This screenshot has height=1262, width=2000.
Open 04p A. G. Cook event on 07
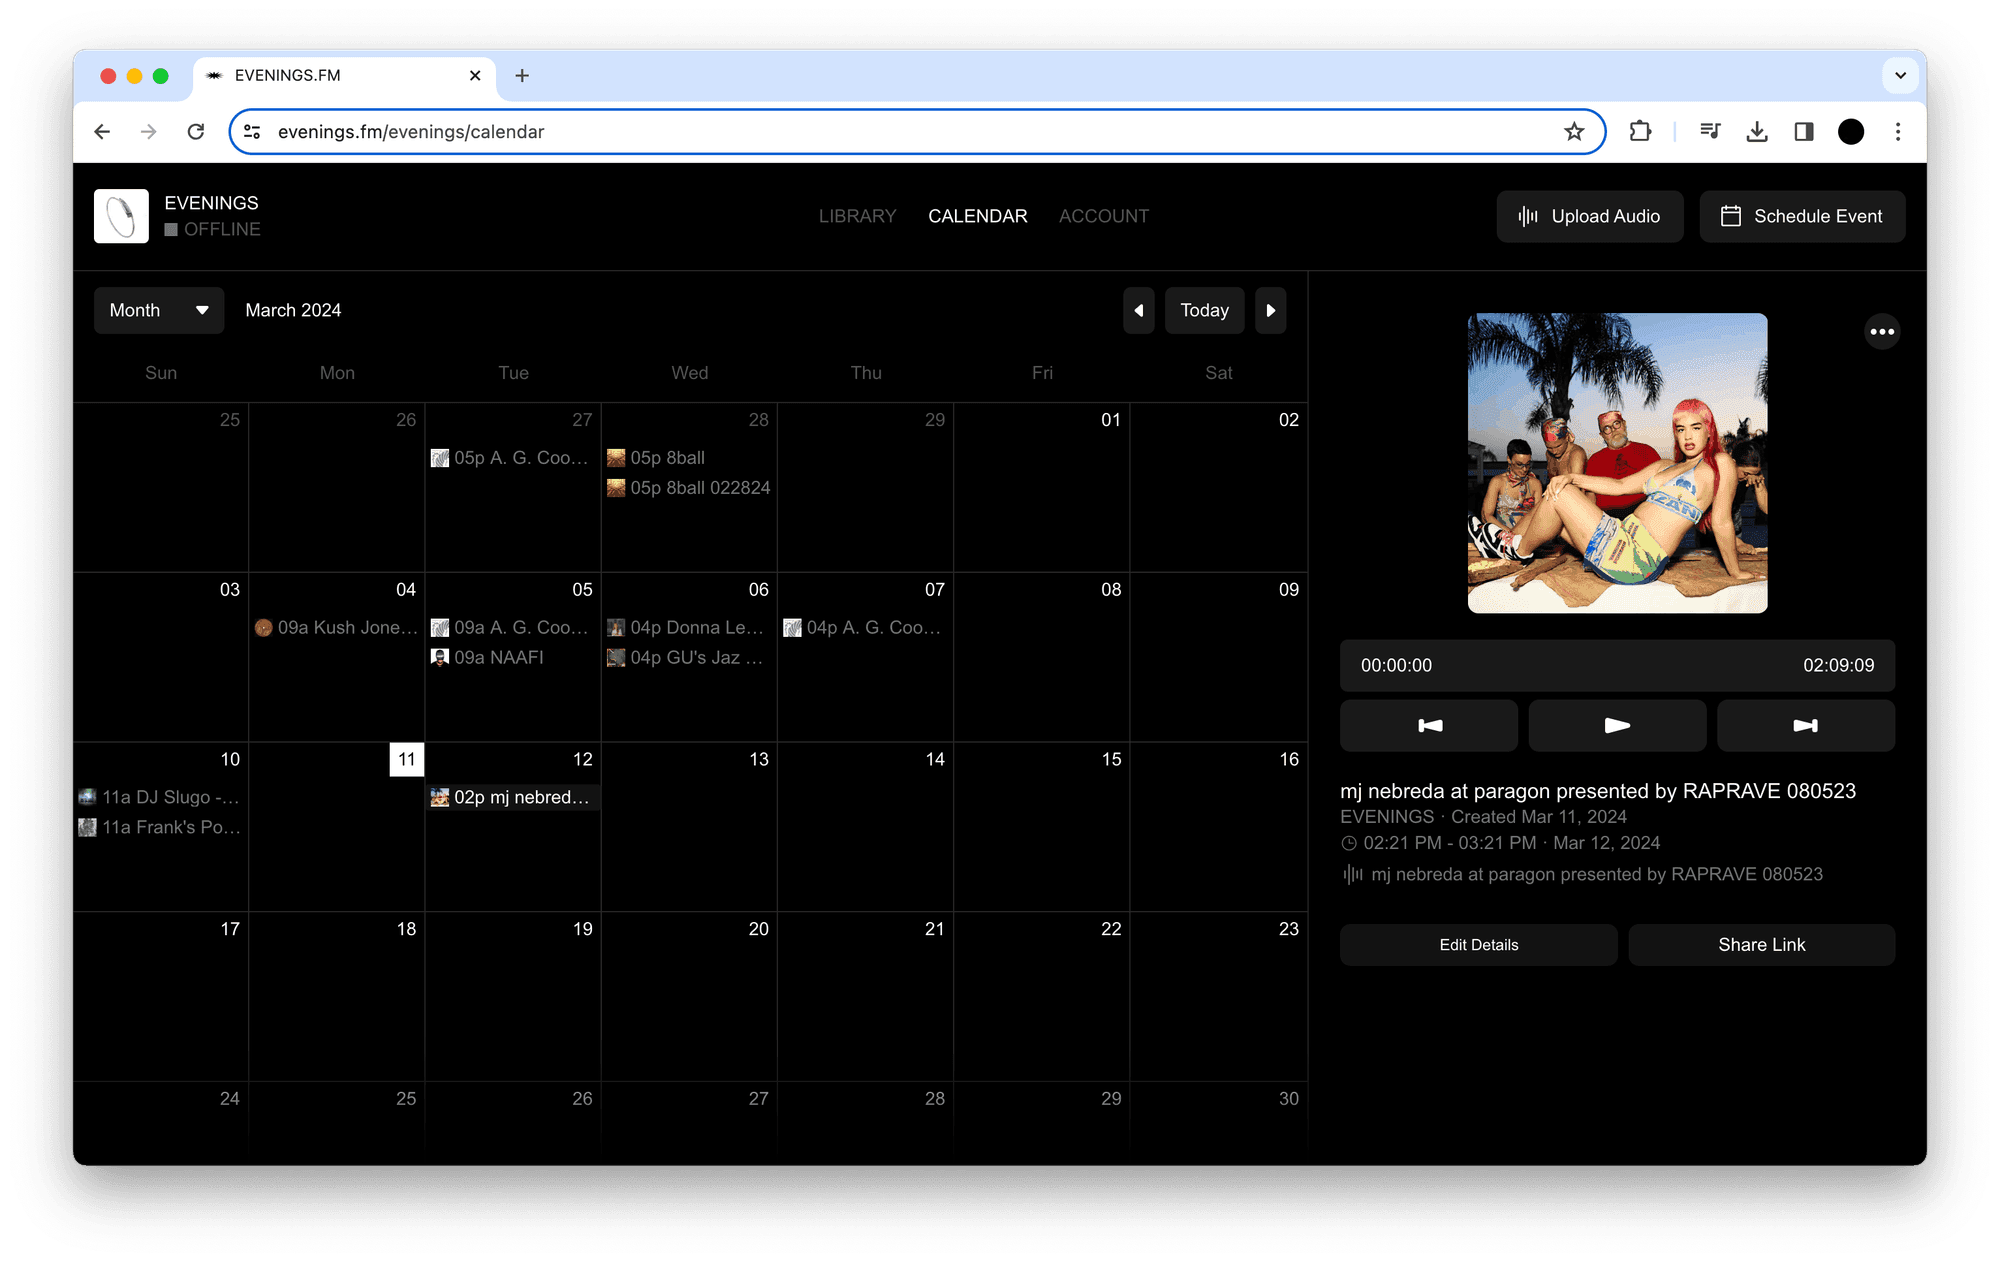tap(865, 628)
